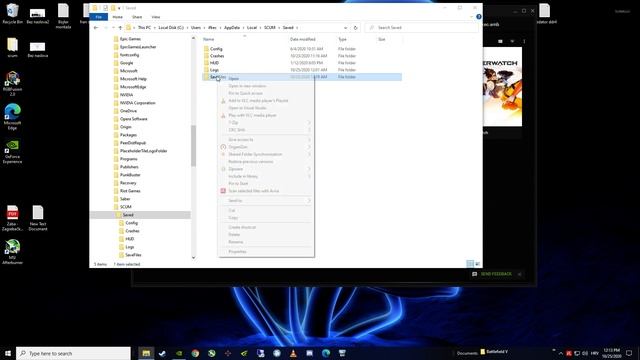Viewport: 640px width, 360px height.
Task: Open VLC media player from taskbar
Action: 293,353
